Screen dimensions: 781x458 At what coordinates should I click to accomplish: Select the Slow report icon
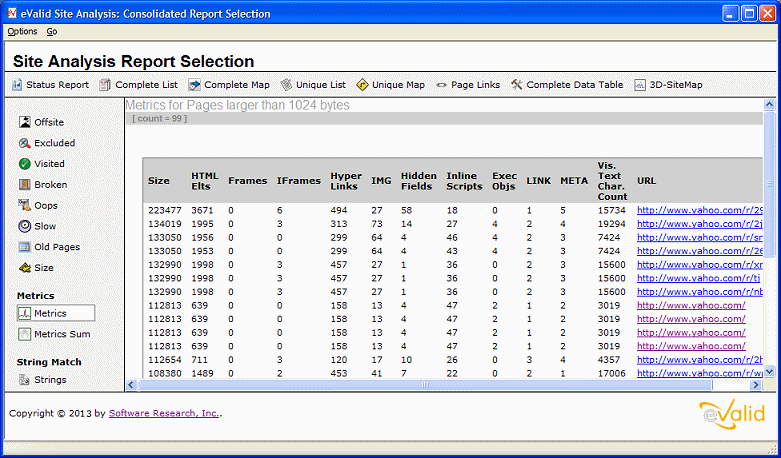[x=25, y=226]
